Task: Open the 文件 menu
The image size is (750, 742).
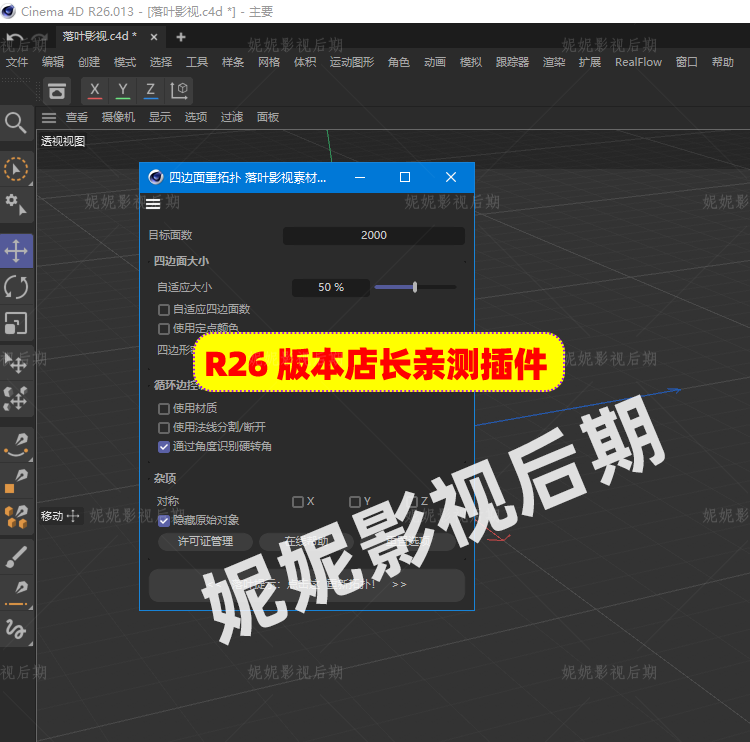Action: coord(17,62)
